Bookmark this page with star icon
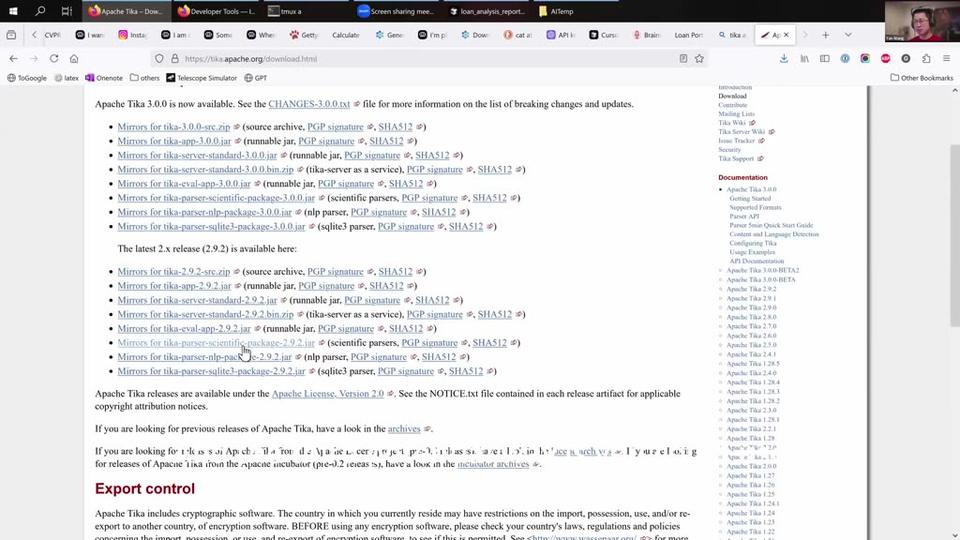This screenshot has width=960, height=540. pos(699,59)
